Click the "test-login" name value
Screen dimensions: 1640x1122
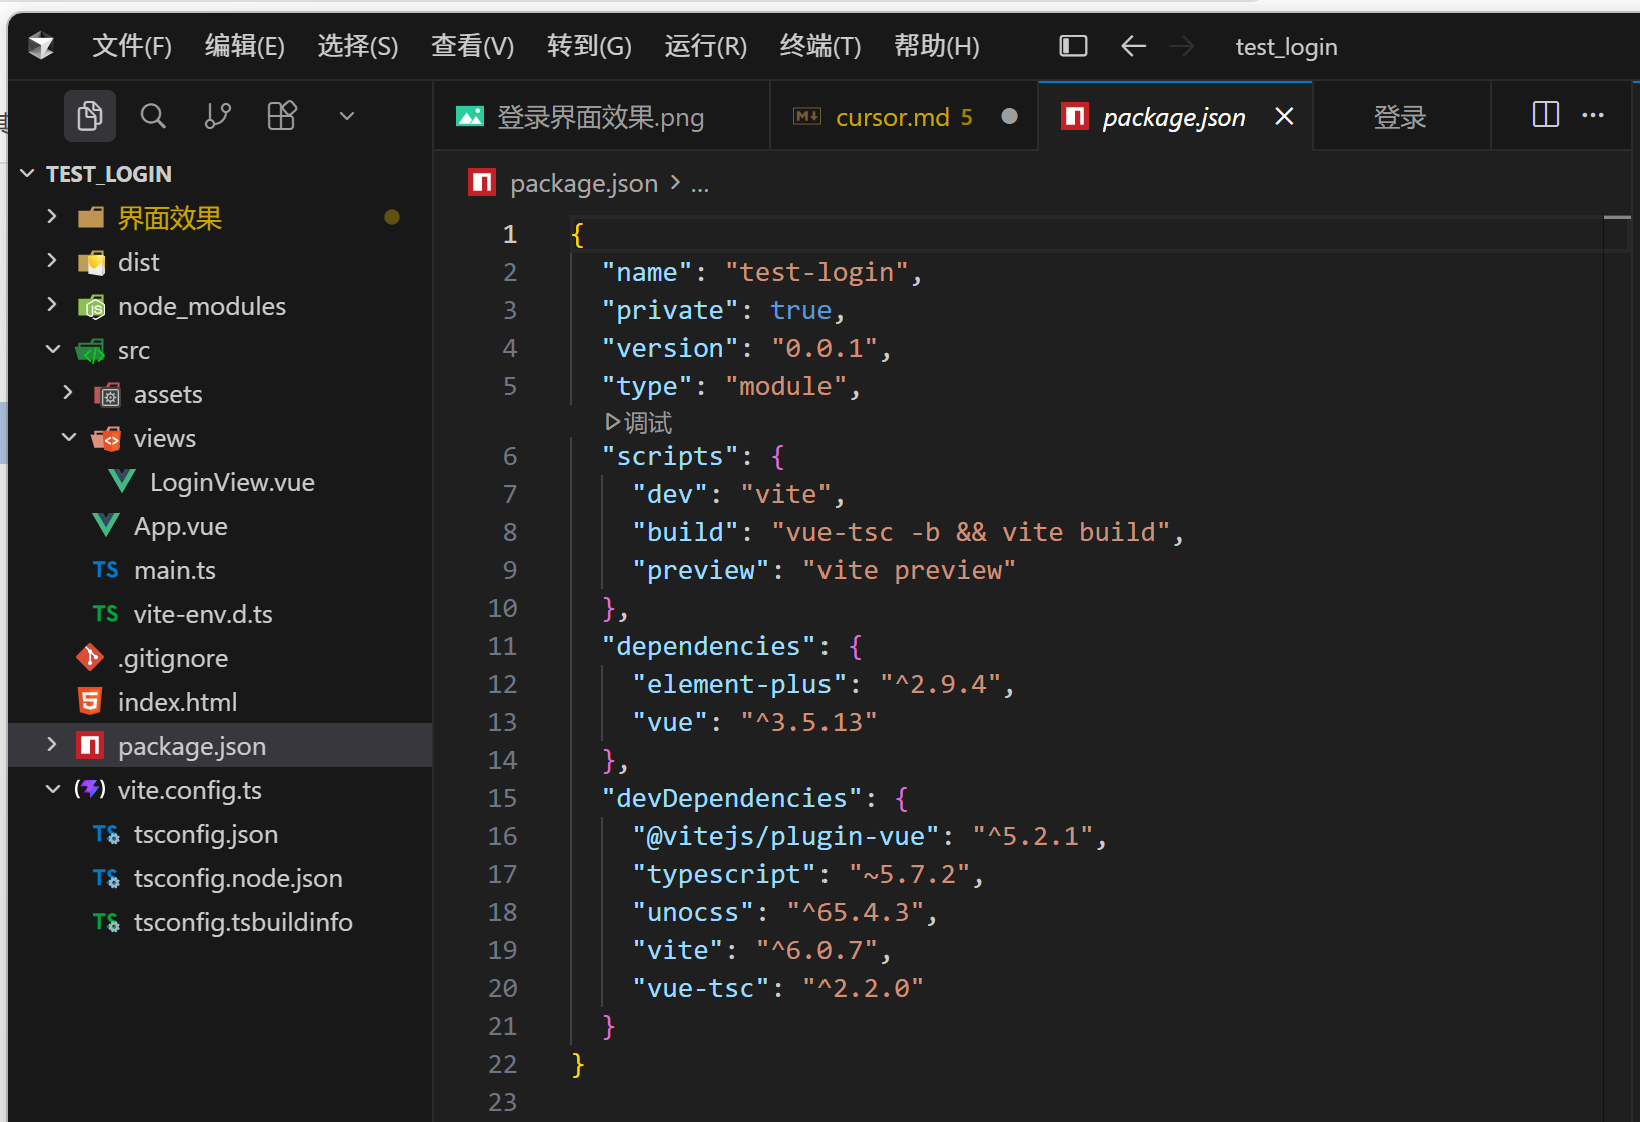[x=817, y=272]
